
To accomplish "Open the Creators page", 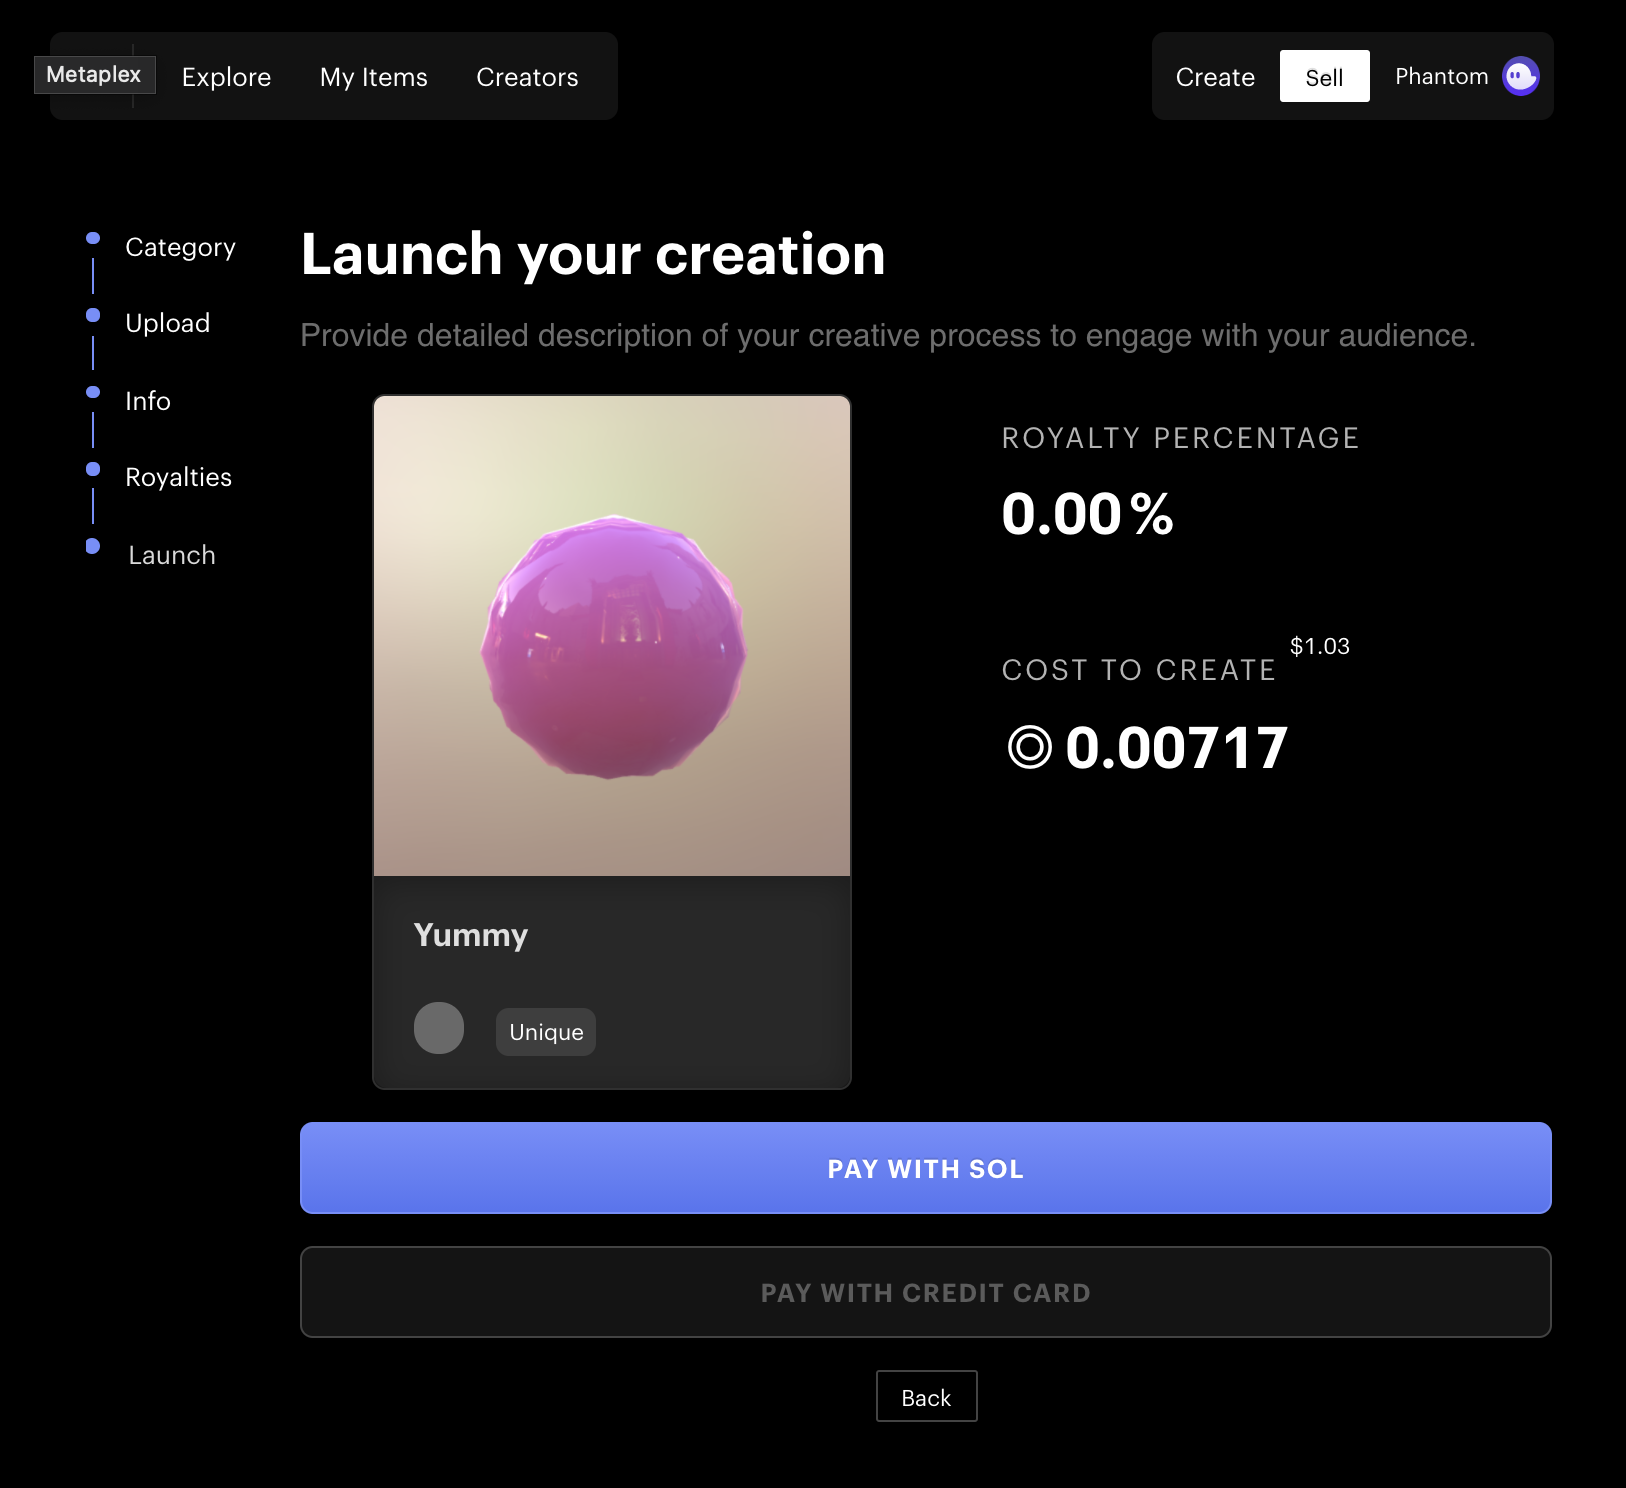I will (x=527, y=77).
